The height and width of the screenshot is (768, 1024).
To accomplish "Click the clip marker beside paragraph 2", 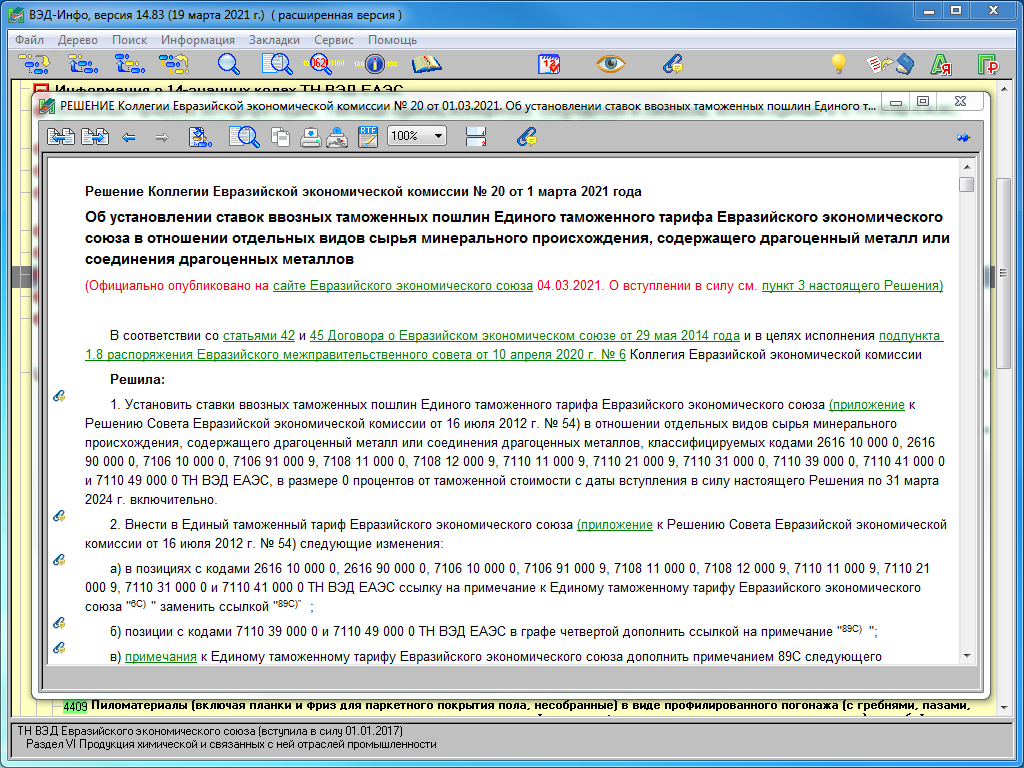I will pyautogui.click(x=59, y=516).
